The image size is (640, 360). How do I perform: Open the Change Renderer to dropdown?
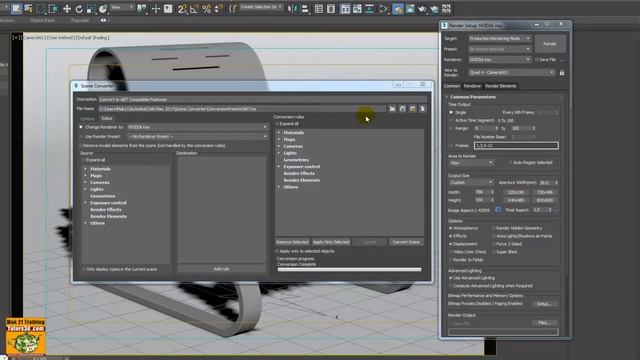(x=197, y=127)
